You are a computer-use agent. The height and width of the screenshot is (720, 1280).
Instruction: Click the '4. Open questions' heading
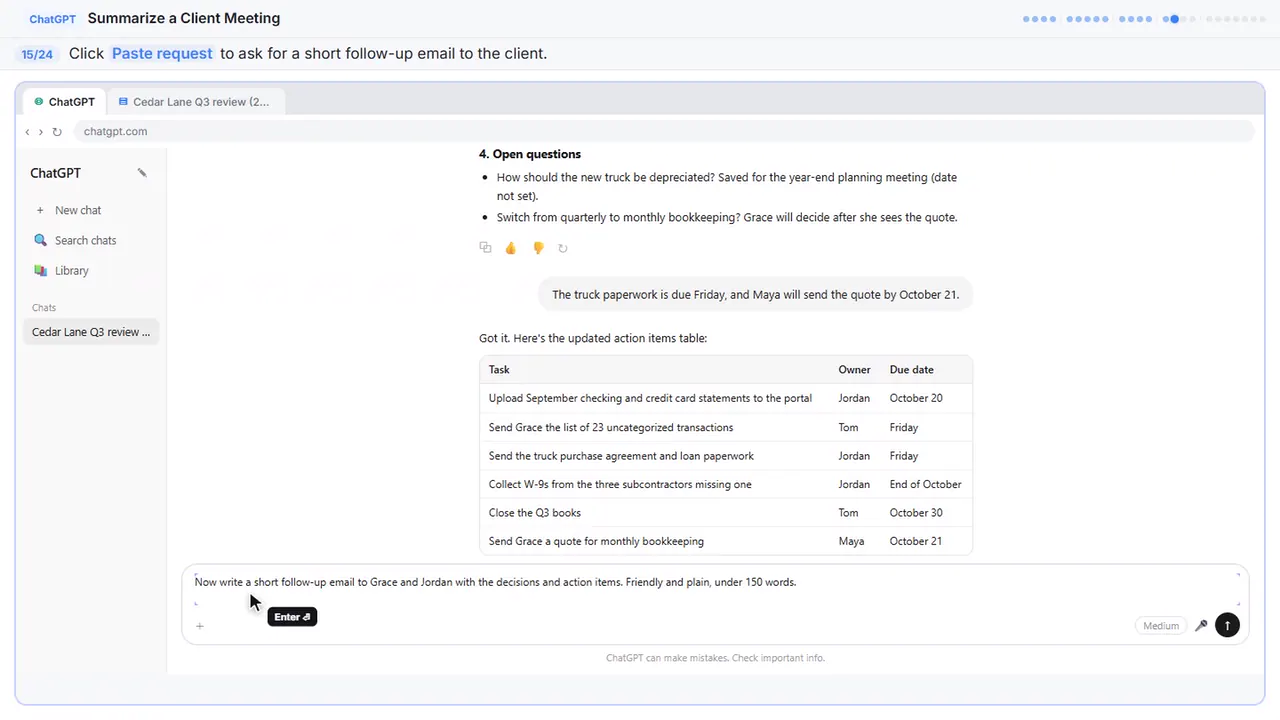tap(530, 154)
